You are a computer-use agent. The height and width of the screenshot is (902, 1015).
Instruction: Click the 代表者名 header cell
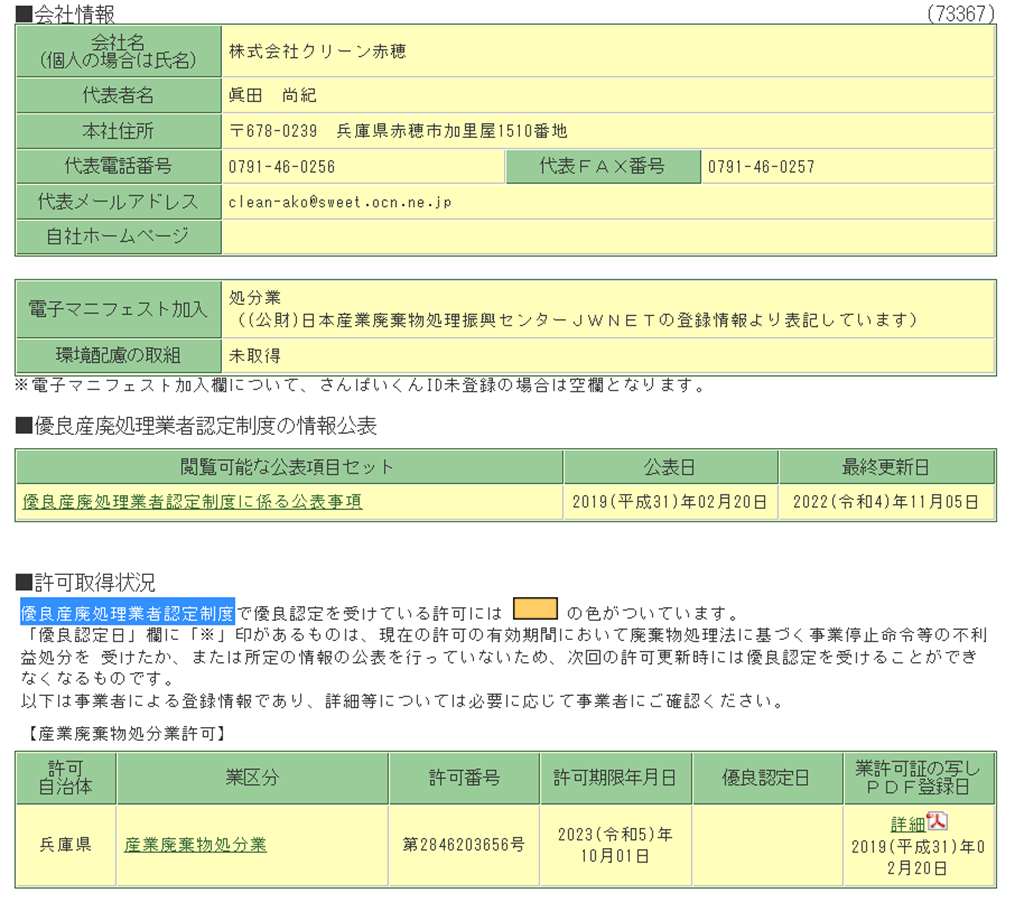pos(118,95)
